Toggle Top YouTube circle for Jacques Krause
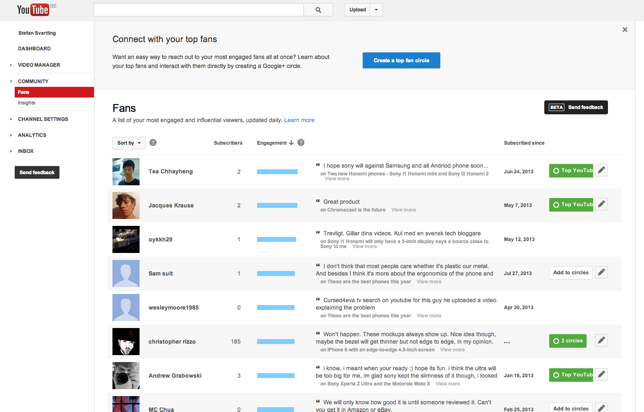The image size is (644, 412). click(x=571, y=205)
